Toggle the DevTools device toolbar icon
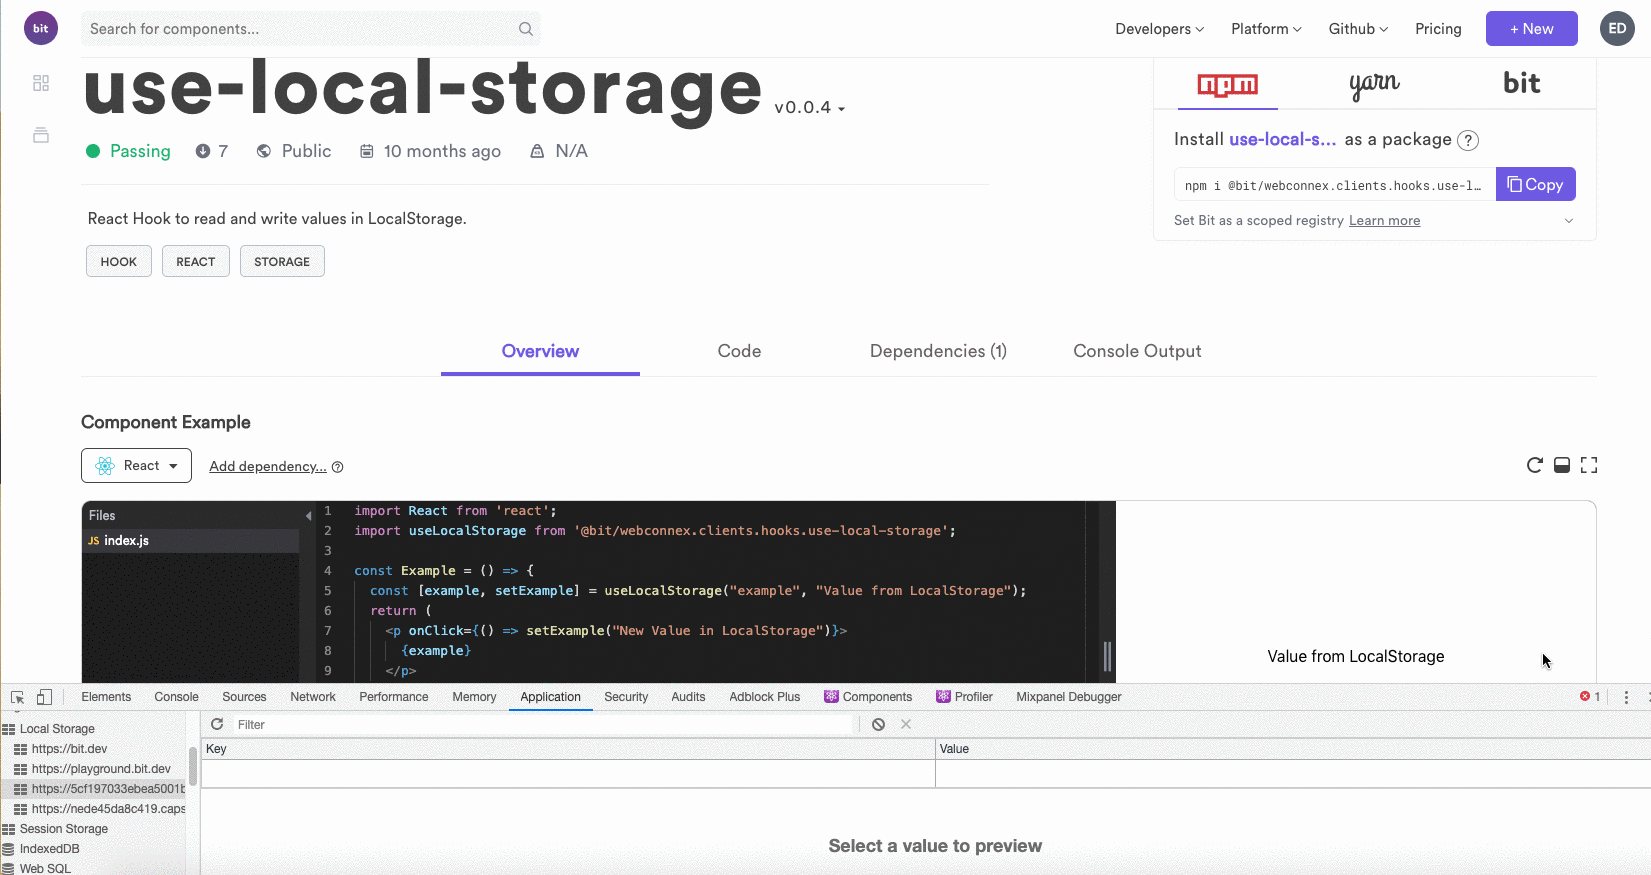The height and width of the screenshot is (875, 1651). pos(44,697)
